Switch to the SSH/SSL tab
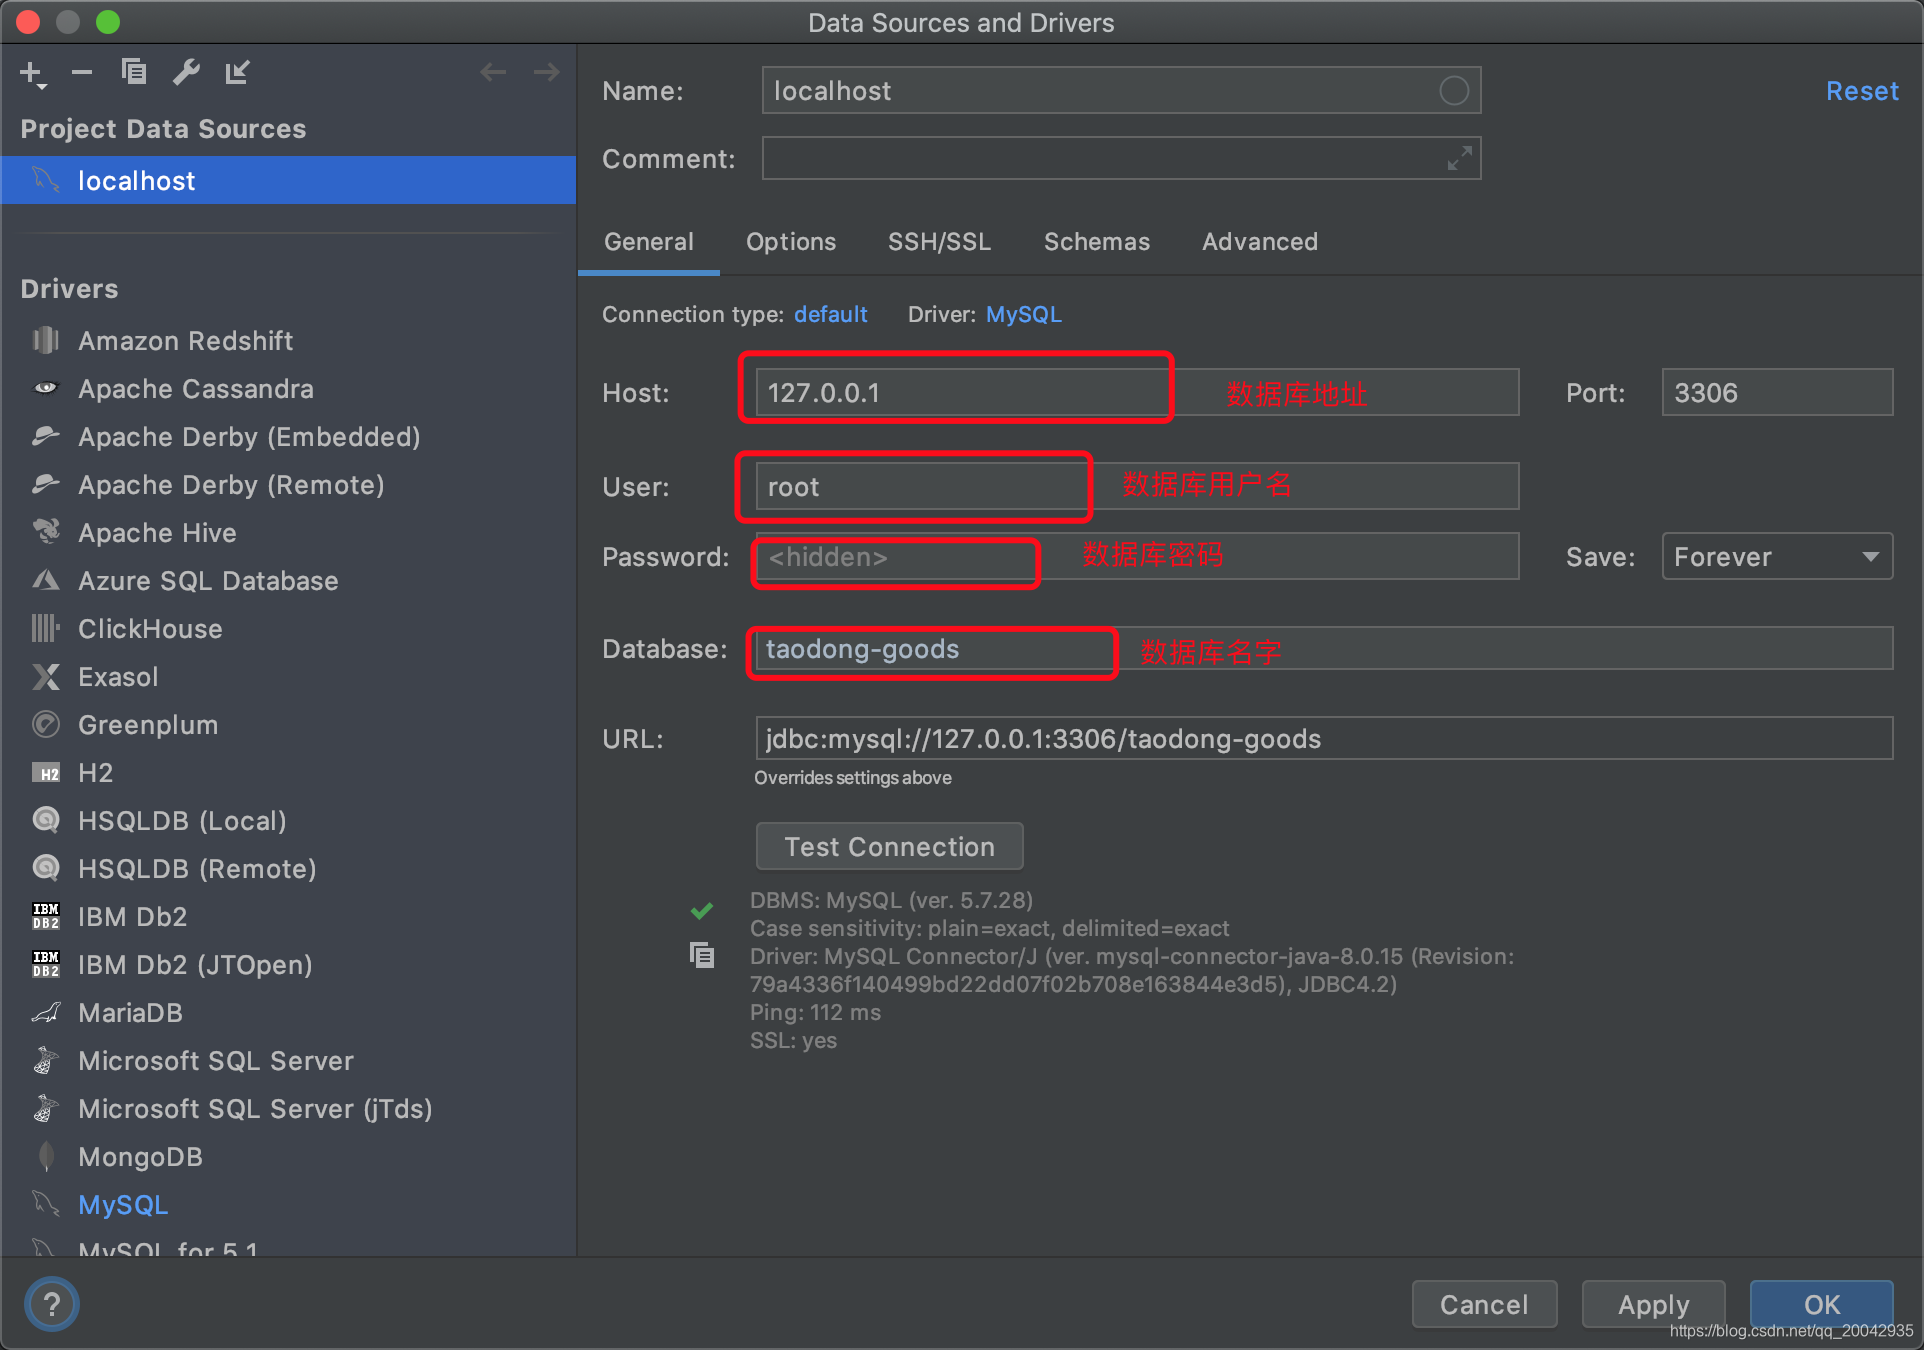 938,241
